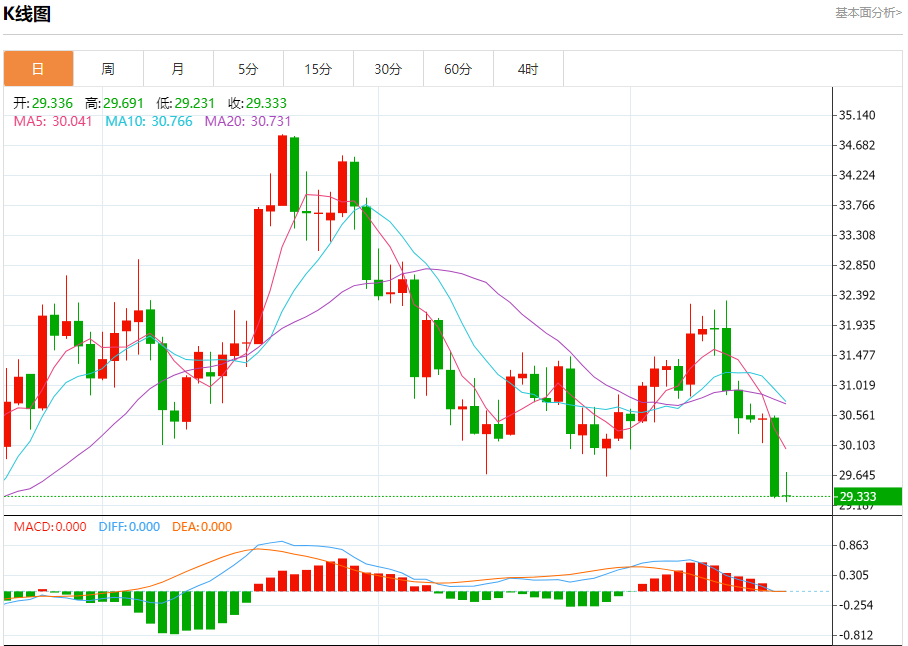Switch to the 周 weekly tab
The image size is (908, 646).
tap(108, 69)
